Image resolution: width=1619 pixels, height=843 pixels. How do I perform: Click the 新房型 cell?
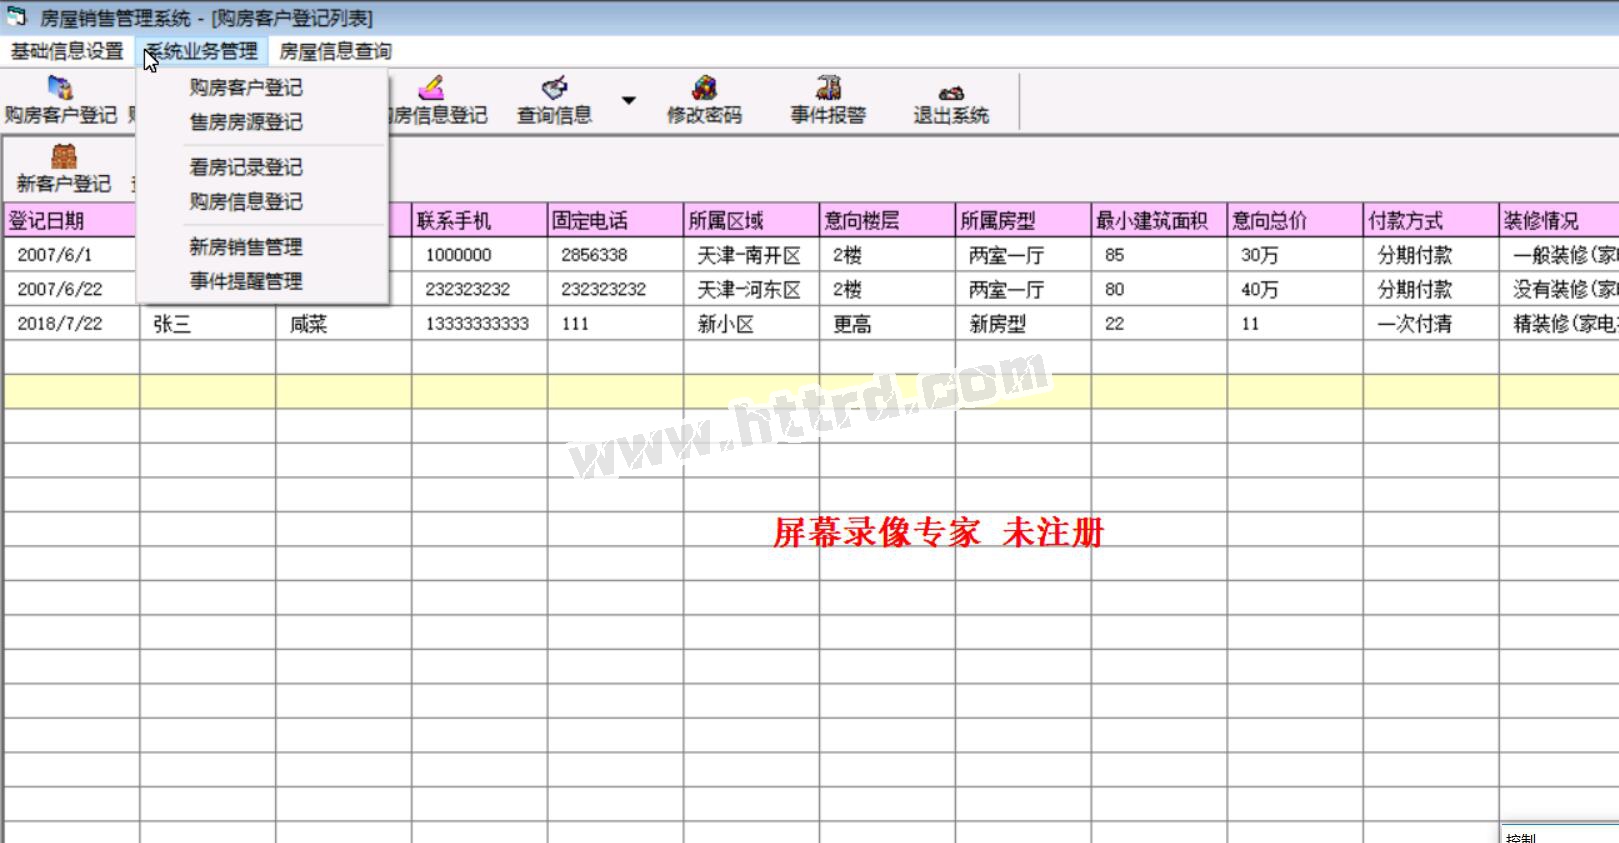point(1023,323)
